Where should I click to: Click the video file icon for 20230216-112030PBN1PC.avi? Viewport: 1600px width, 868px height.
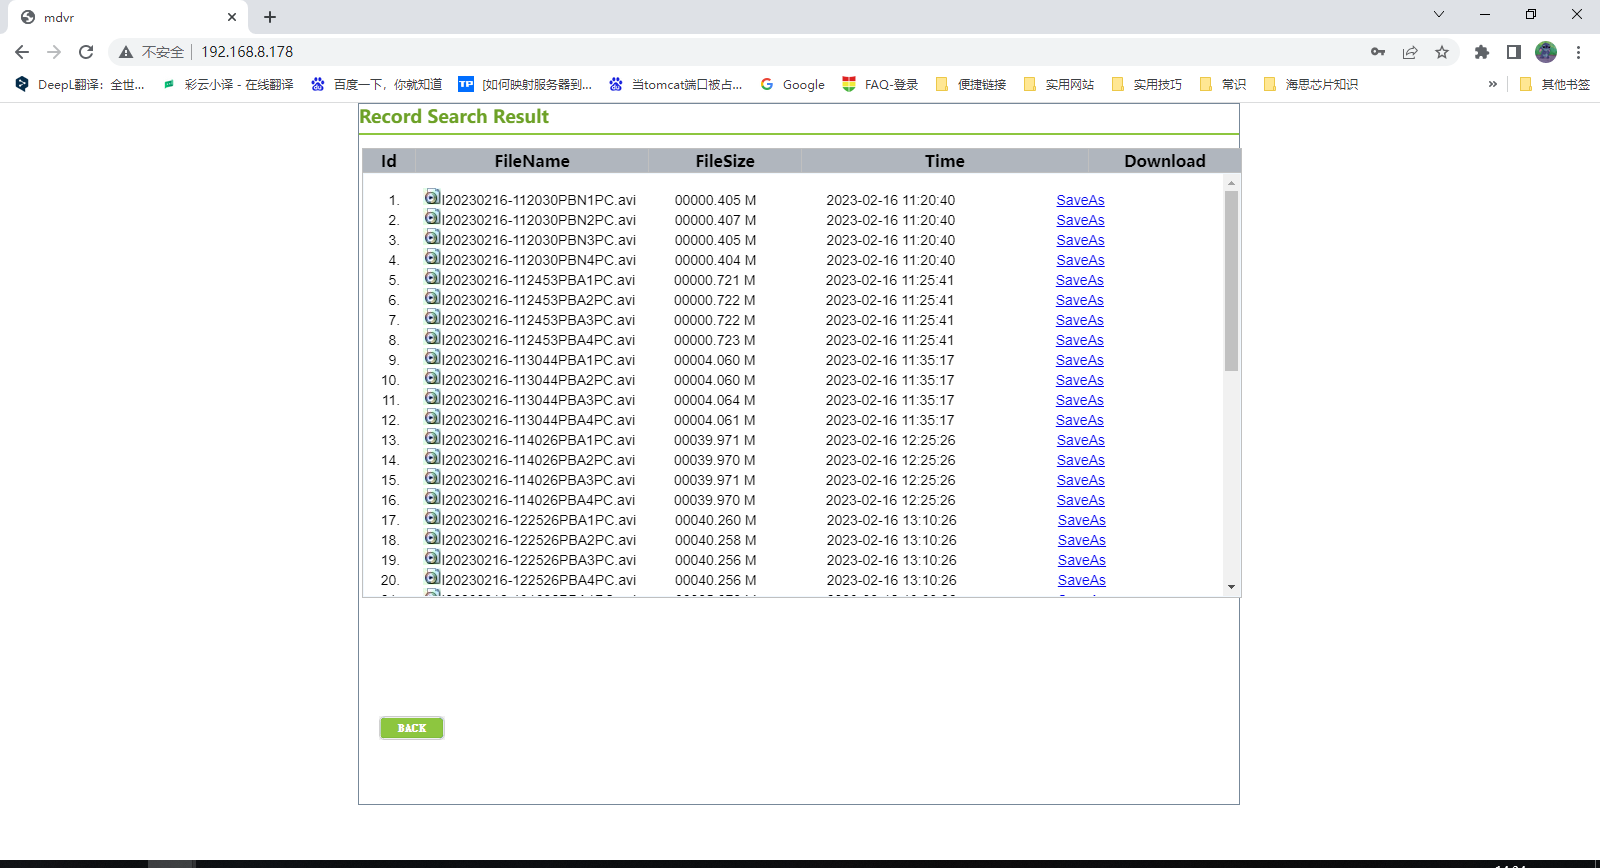tap(432, 197)
